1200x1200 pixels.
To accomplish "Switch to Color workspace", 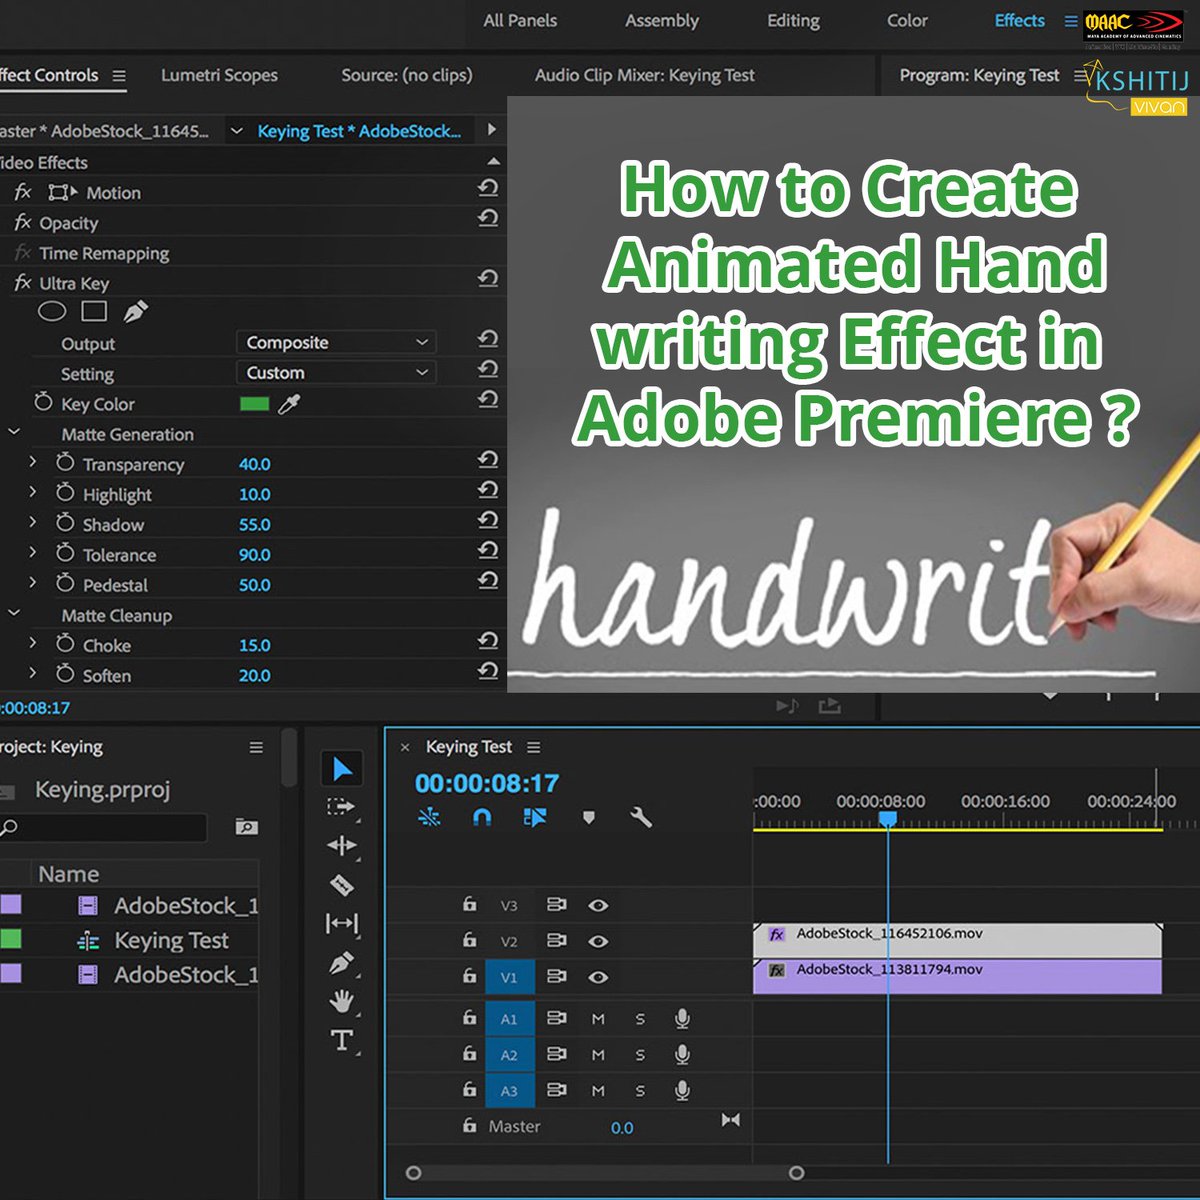I will coord(907,20).
